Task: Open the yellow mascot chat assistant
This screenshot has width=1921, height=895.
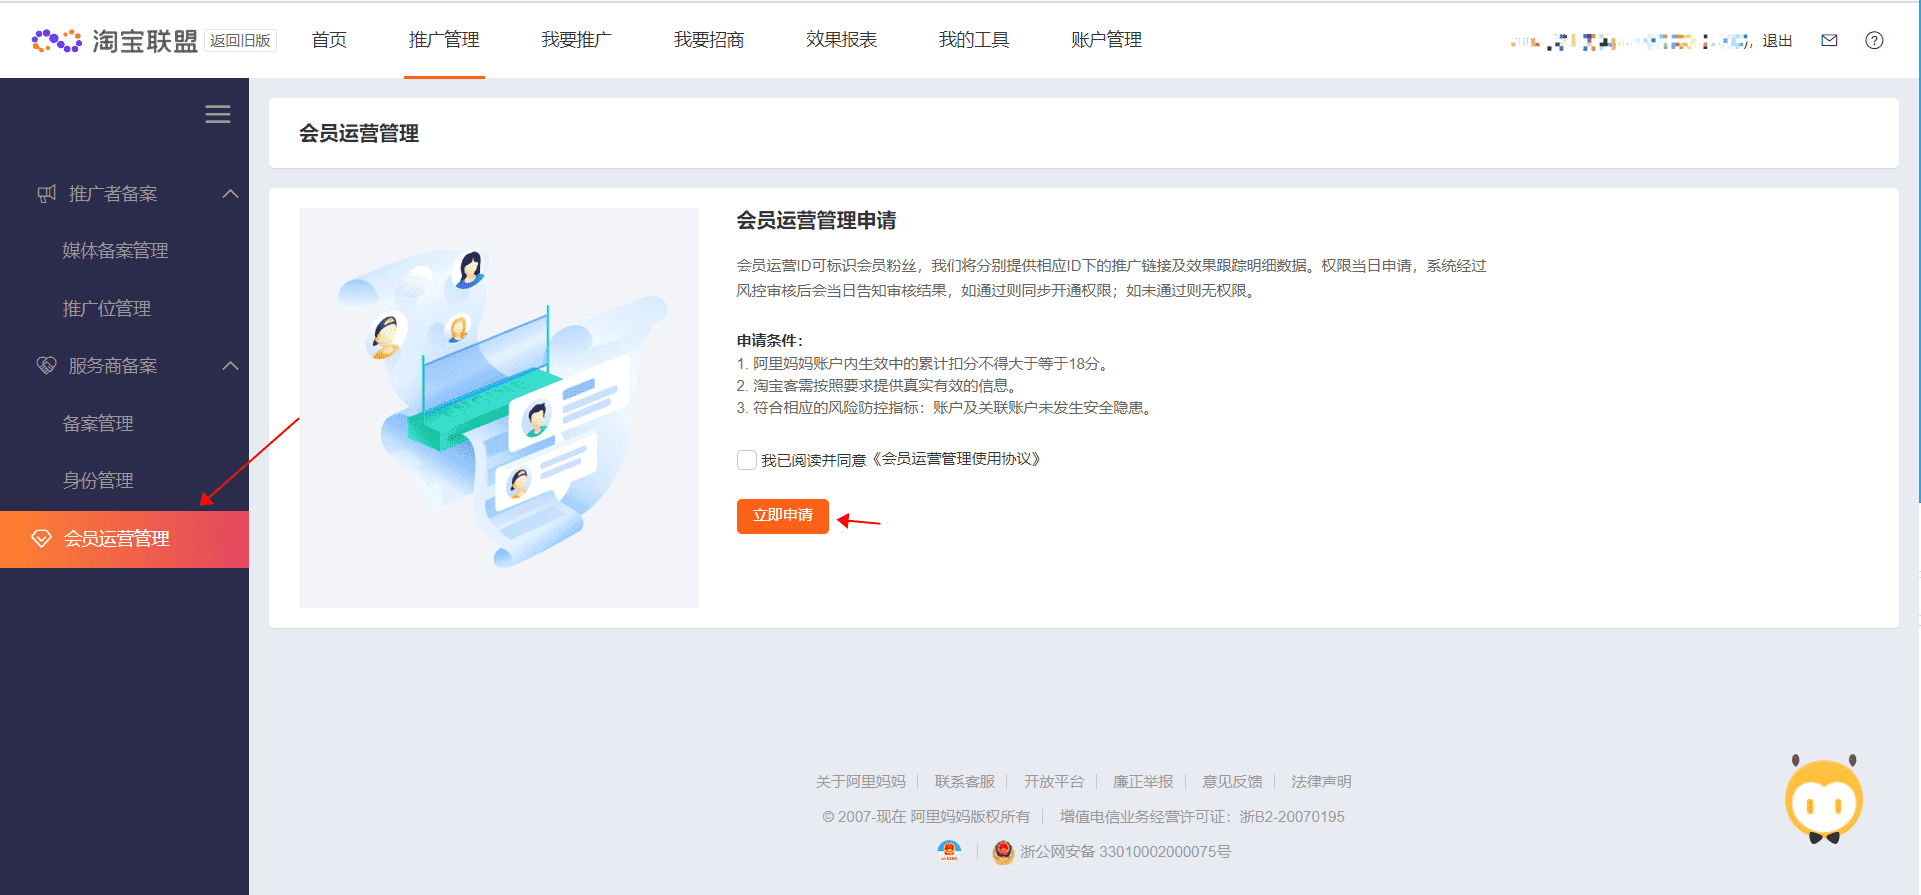Action: [x=1823, y=800]
